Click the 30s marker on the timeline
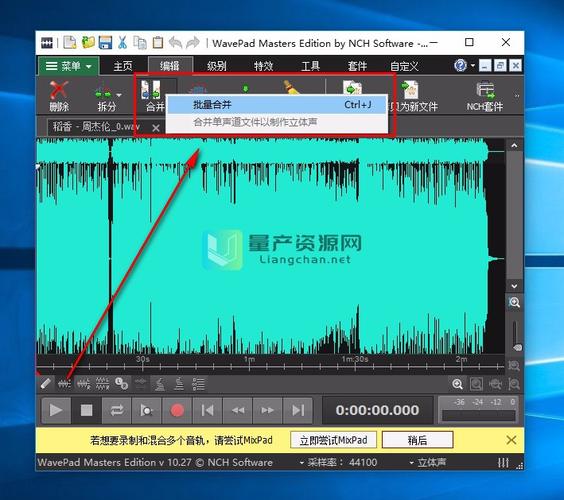The width and height of the screenshot is (564, 500). (x=143, y=360)
